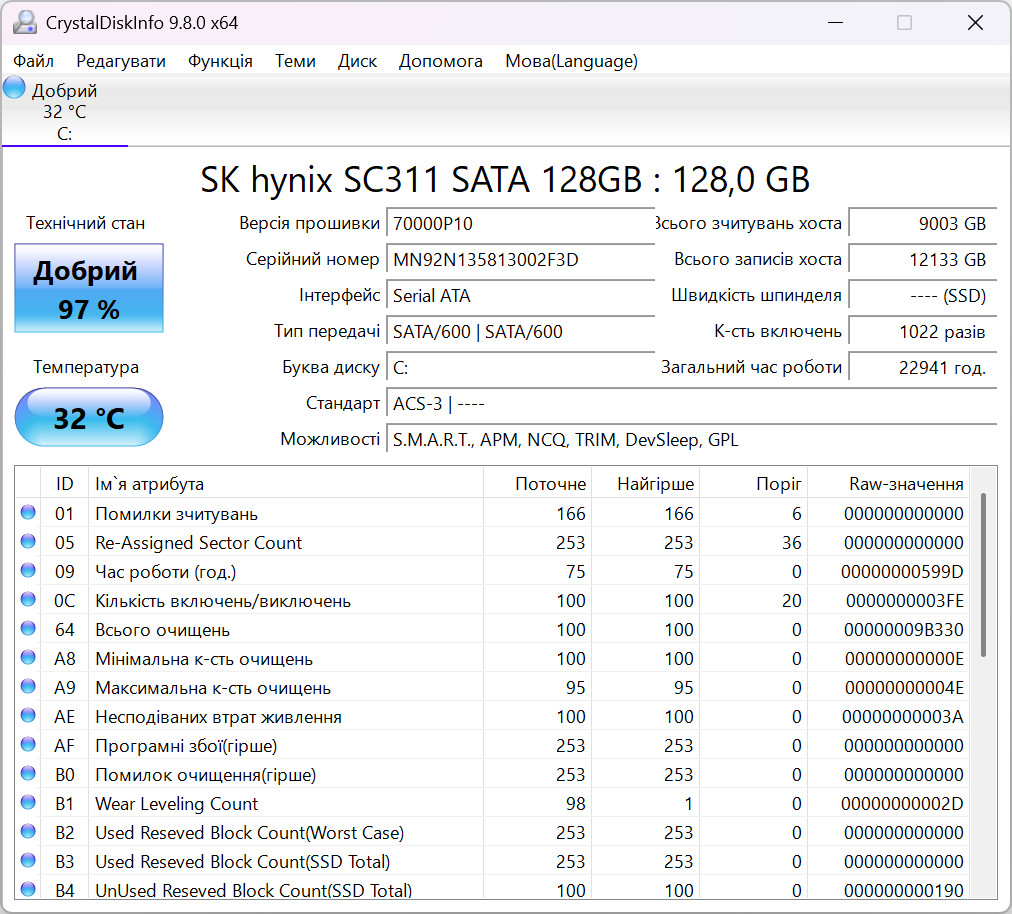Select the Re-Assigned Sector Count attribute name

click(x=198, y=543)
